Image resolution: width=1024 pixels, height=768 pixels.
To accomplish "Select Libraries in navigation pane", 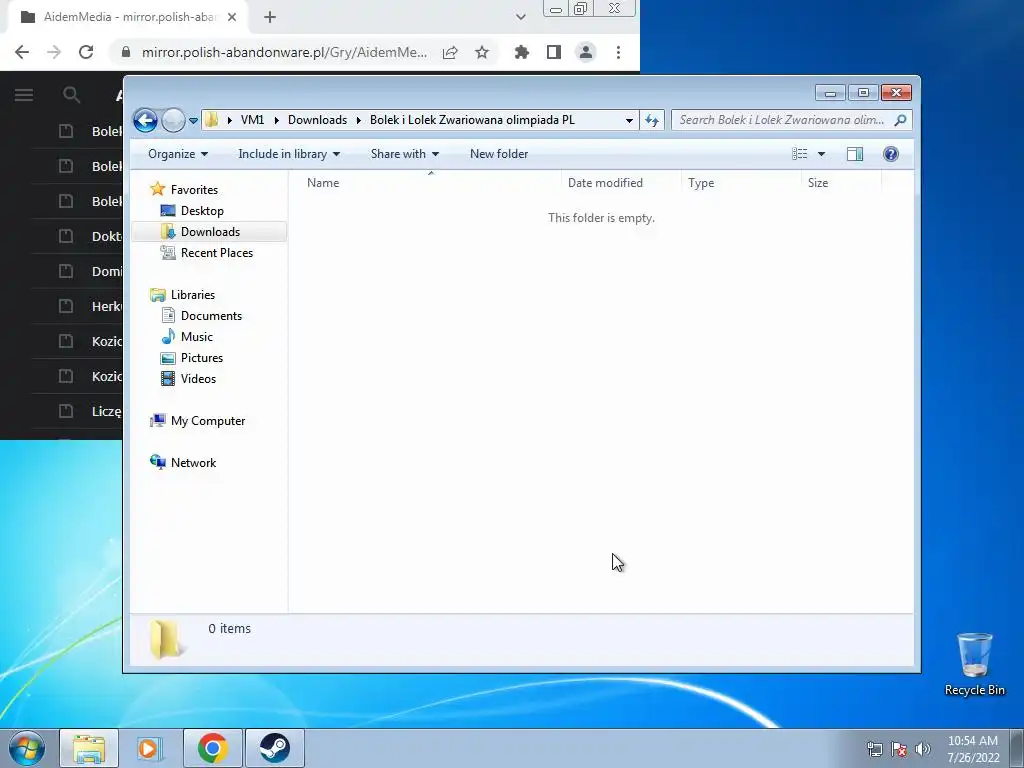I will (193, 295).
